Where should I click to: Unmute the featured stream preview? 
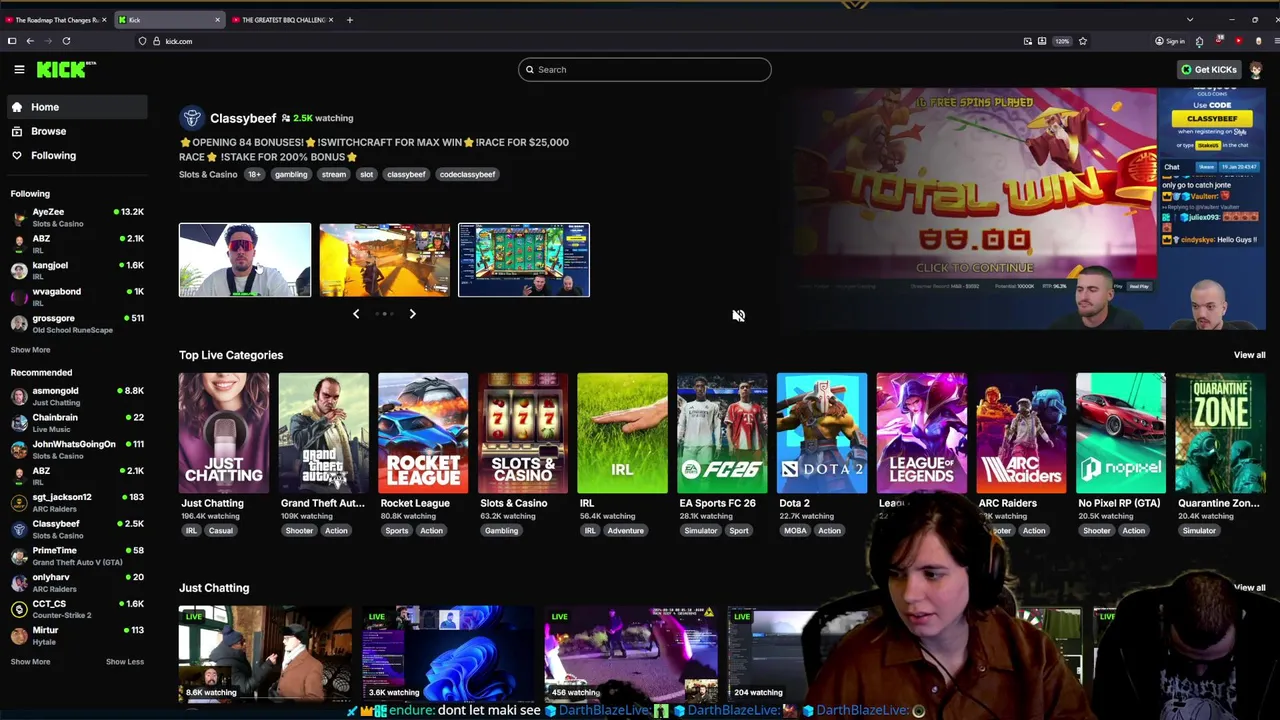[x=738, y=315]
